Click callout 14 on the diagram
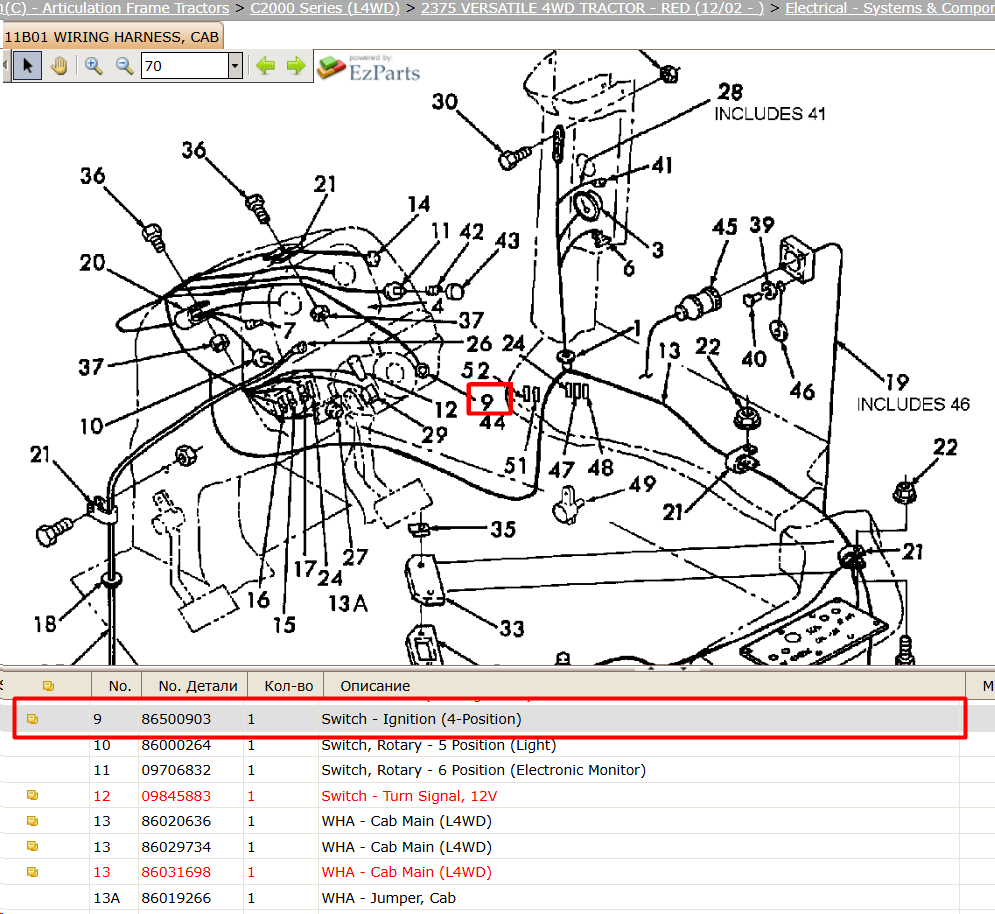 (x=419, y=204)
